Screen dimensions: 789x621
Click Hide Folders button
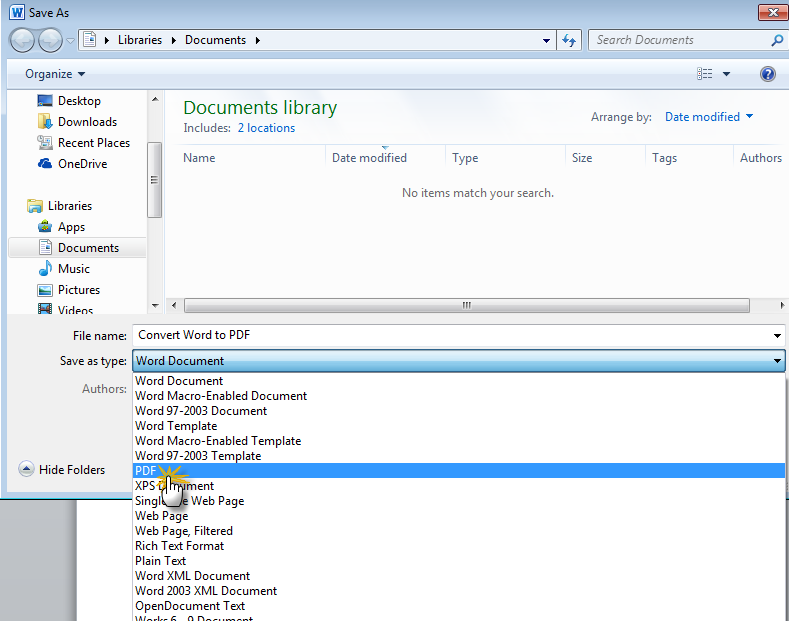pos(62,470)
